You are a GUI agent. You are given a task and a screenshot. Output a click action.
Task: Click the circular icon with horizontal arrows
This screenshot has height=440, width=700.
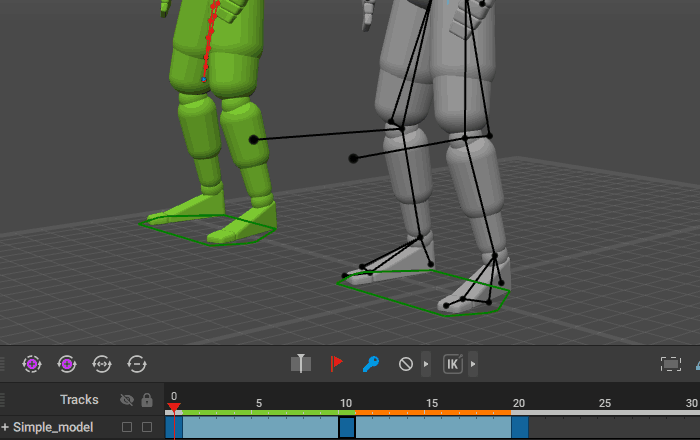102,364
